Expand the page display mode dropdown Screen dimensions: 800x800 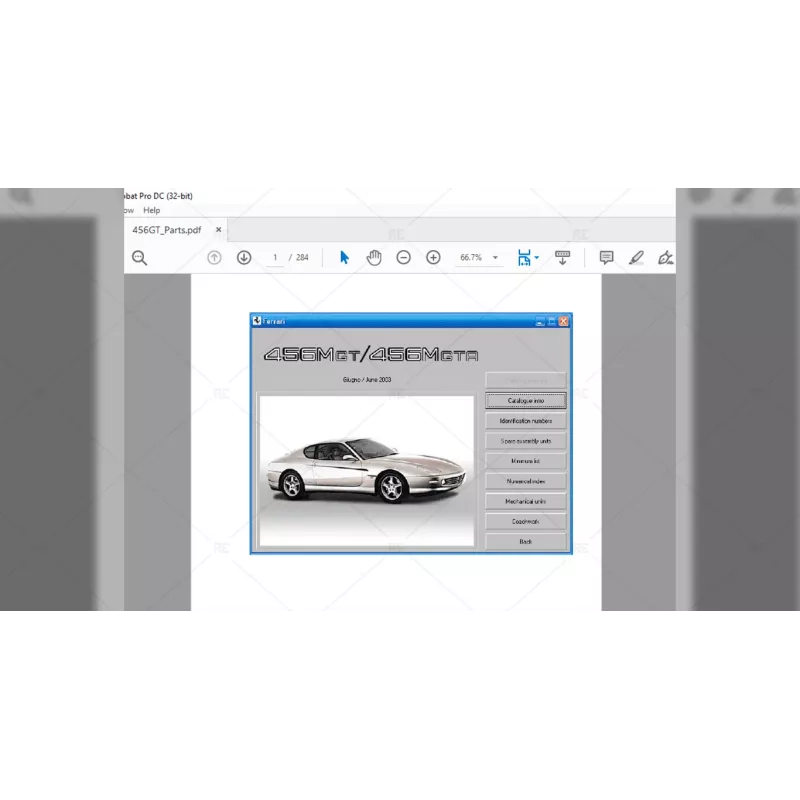coord(536,257)
